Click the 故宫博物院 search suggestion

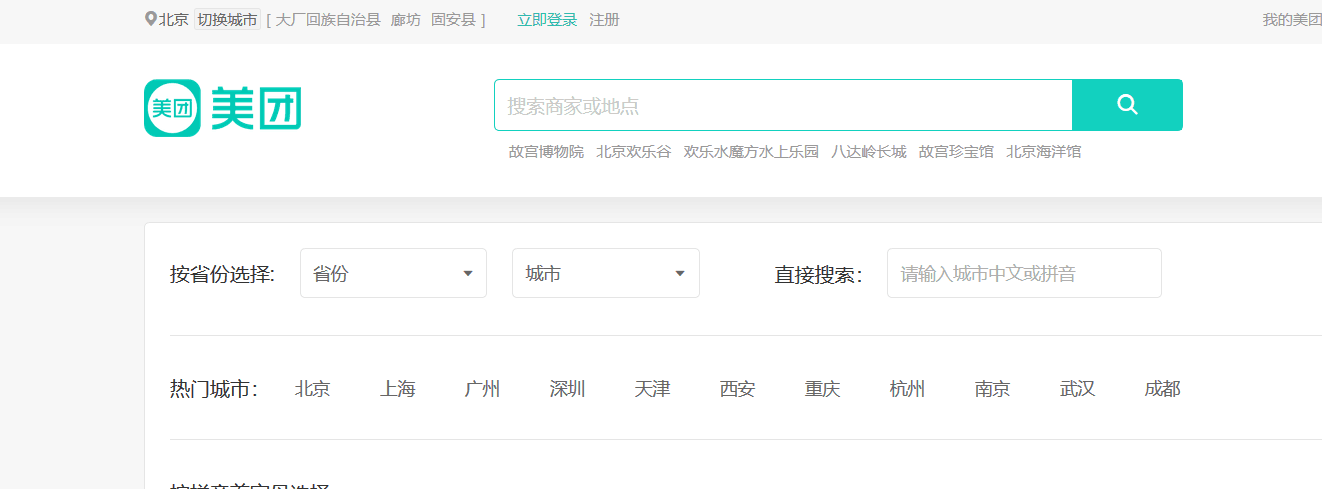pos(546,152)
